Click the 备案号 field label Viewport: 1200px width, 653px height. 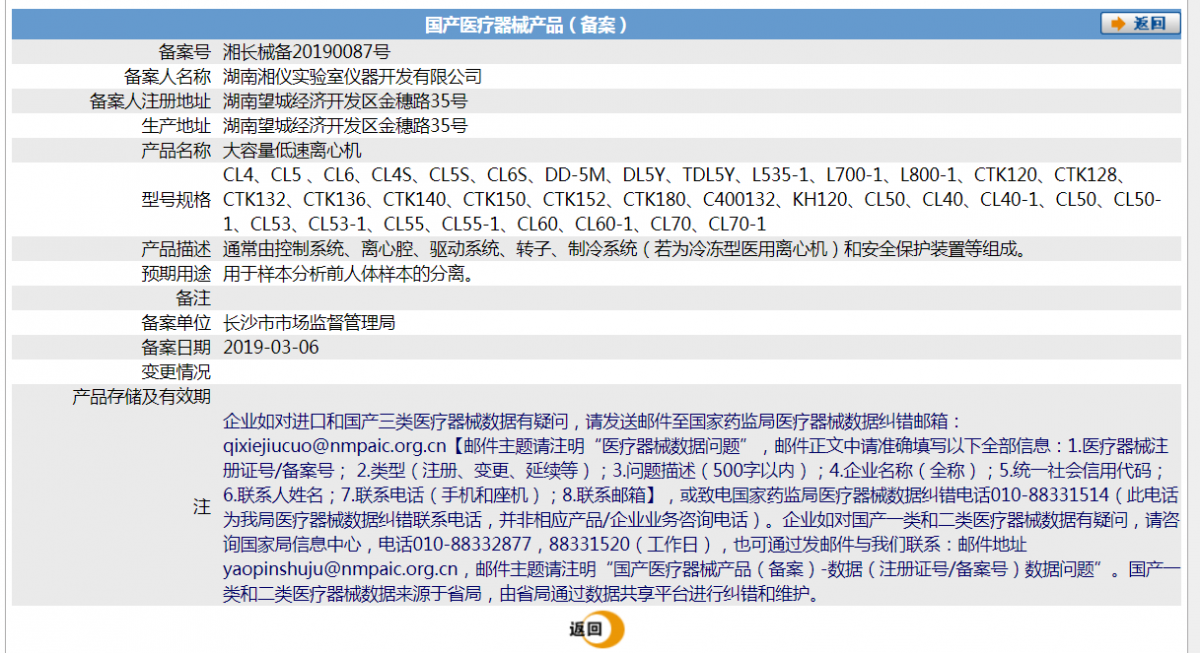tap(184, 51)
